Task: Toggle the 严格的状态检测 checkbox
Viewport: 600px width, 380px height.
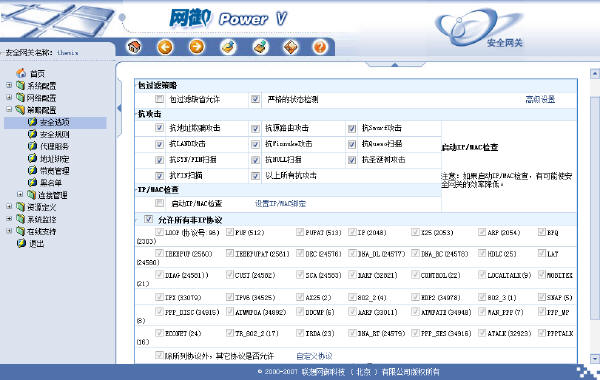Action: tap(255, 99)
